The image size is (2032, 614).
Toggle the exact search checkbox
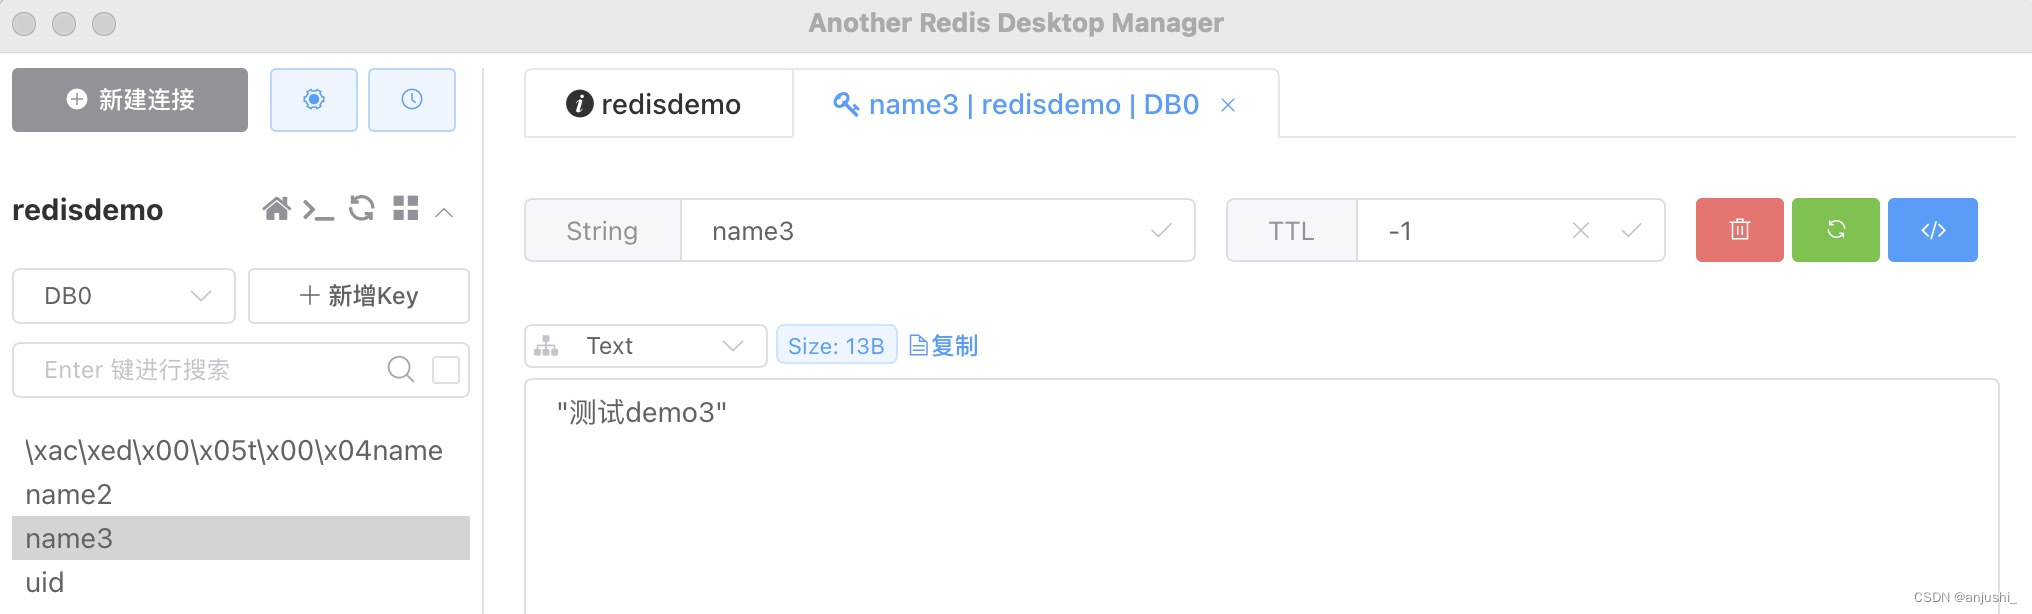pyautogui.click(x=446, y=370)
